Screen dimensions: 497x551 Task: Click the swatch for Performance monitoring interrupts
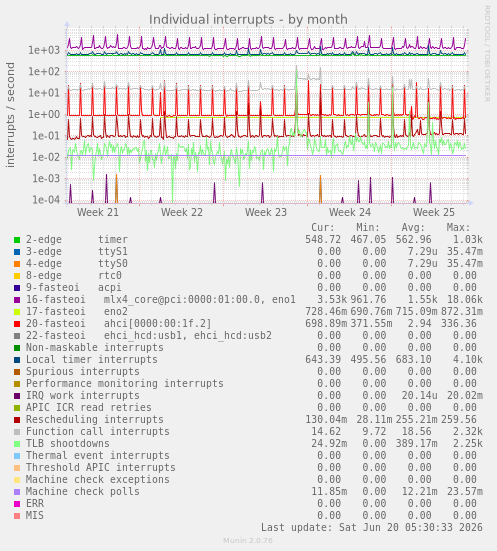17,384
